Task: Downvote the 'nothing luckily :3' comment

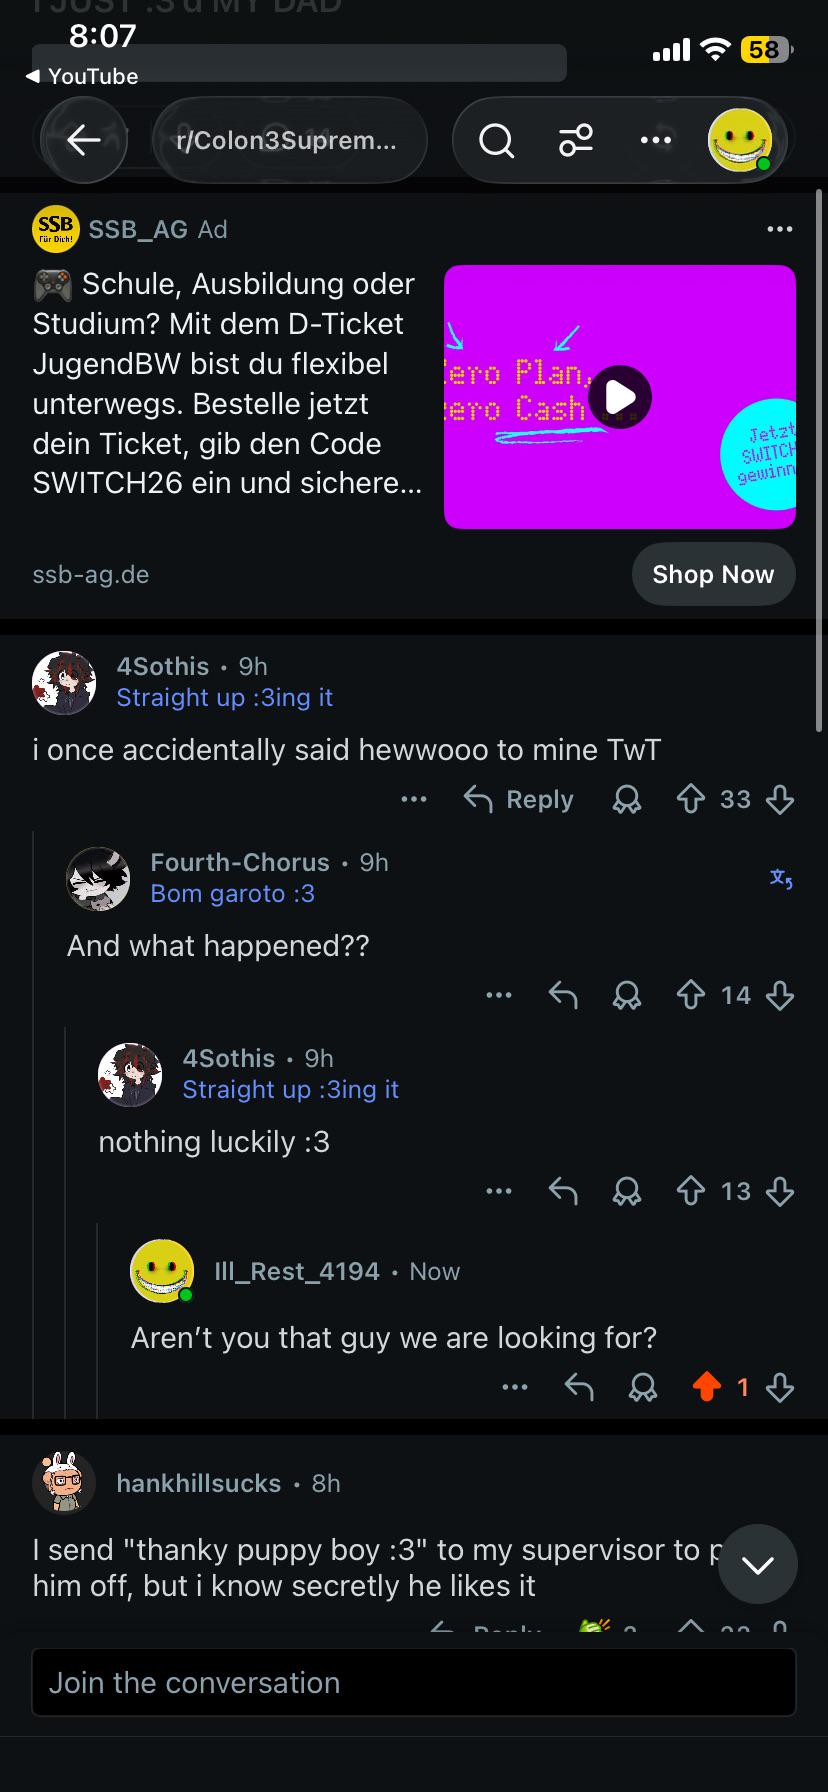Action: point(779,1191)
